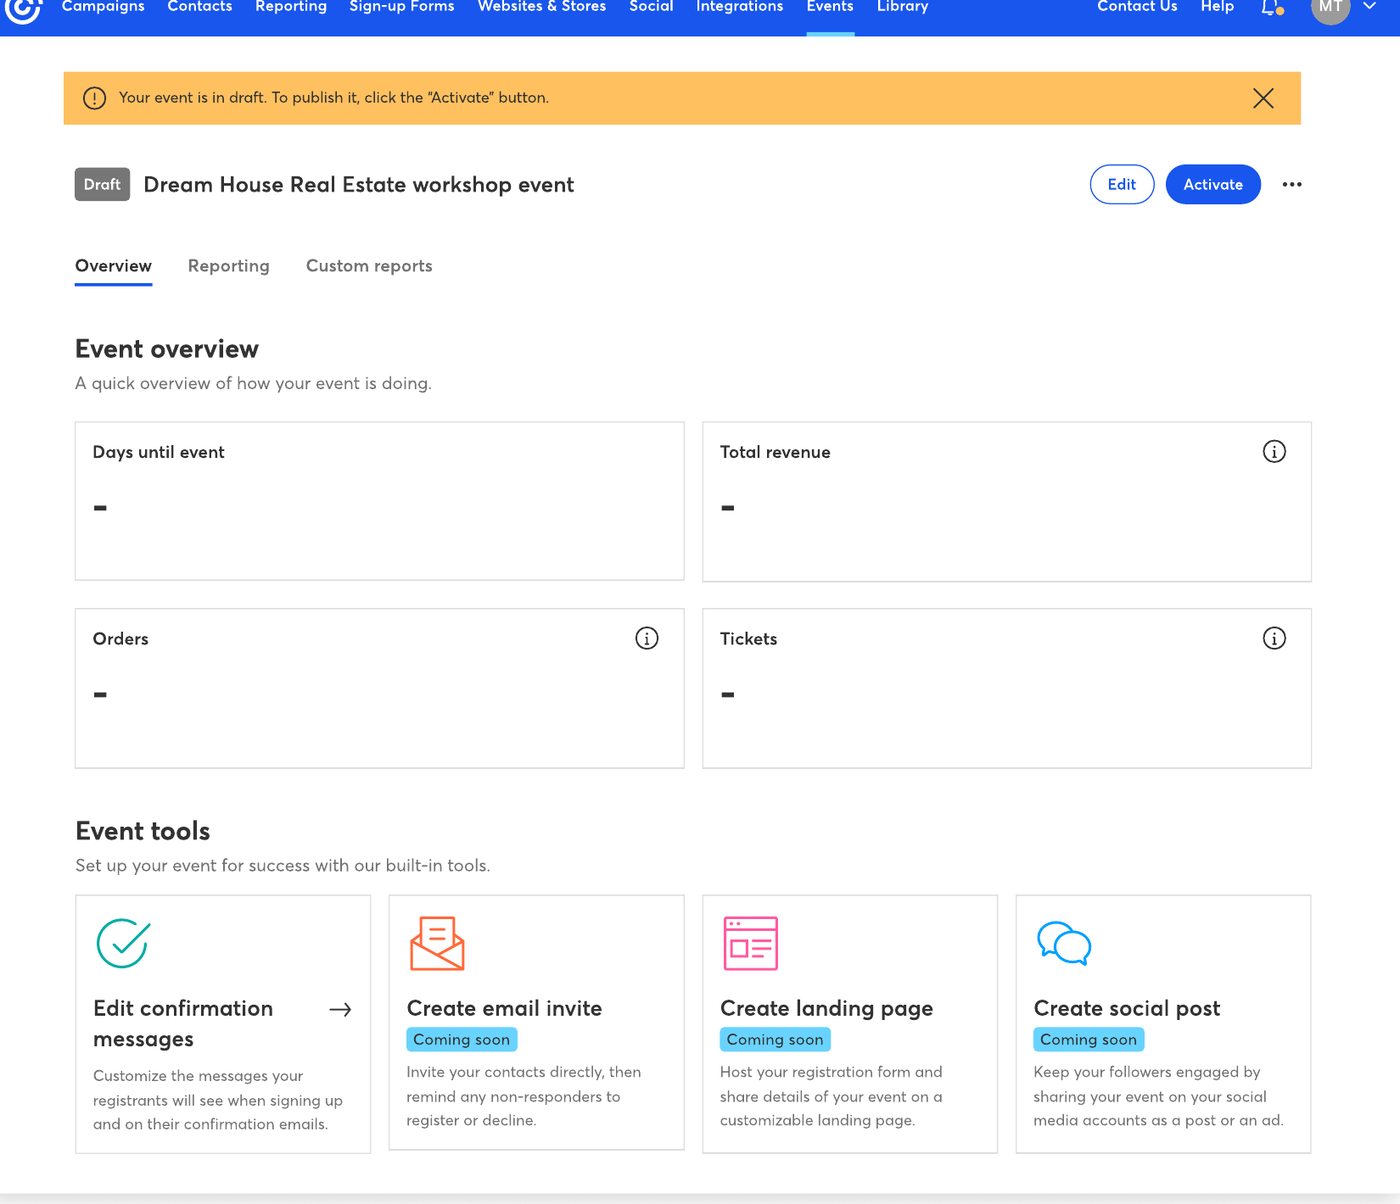
Task: Click the event title Dream House Real Estate
Action: pos(359,185)
